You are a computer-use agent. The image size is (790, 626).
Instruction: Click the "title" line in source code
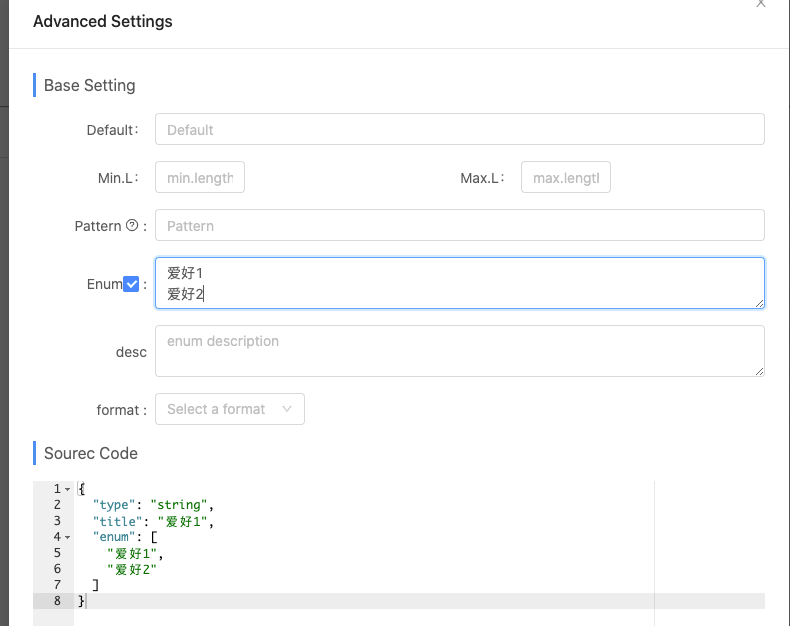[152, 521]
